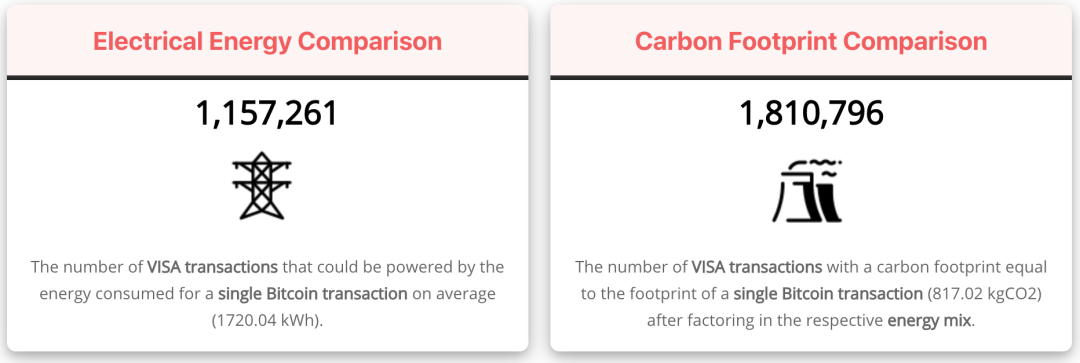Click the 1720.04 kWh value

coord(267,321)
